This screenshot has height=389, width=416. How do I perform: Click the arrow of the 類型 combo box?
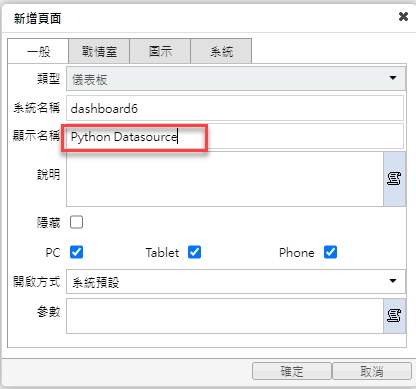pyautogui.click(x=393, y=78)
